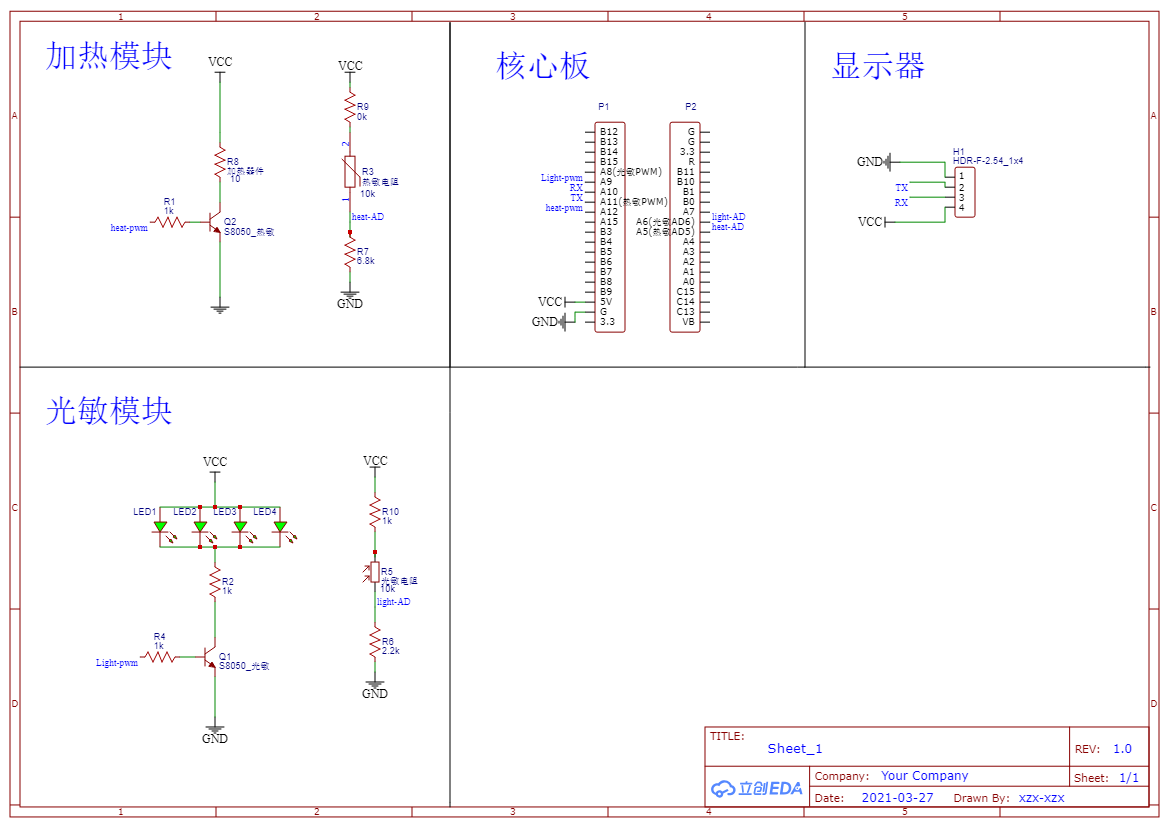The height and width of the screenshot is (828, 1169).
Task: Click heat-AD net label at P2 connector
Action: tap(728, 227)
